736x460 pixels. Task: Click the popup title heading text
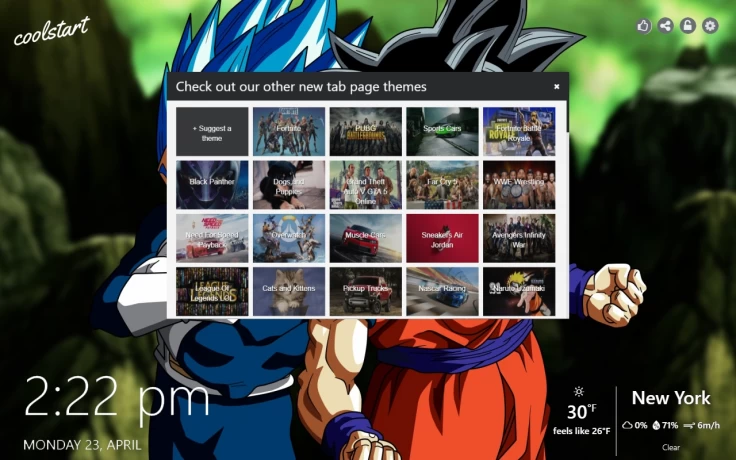tap(301, 86)
